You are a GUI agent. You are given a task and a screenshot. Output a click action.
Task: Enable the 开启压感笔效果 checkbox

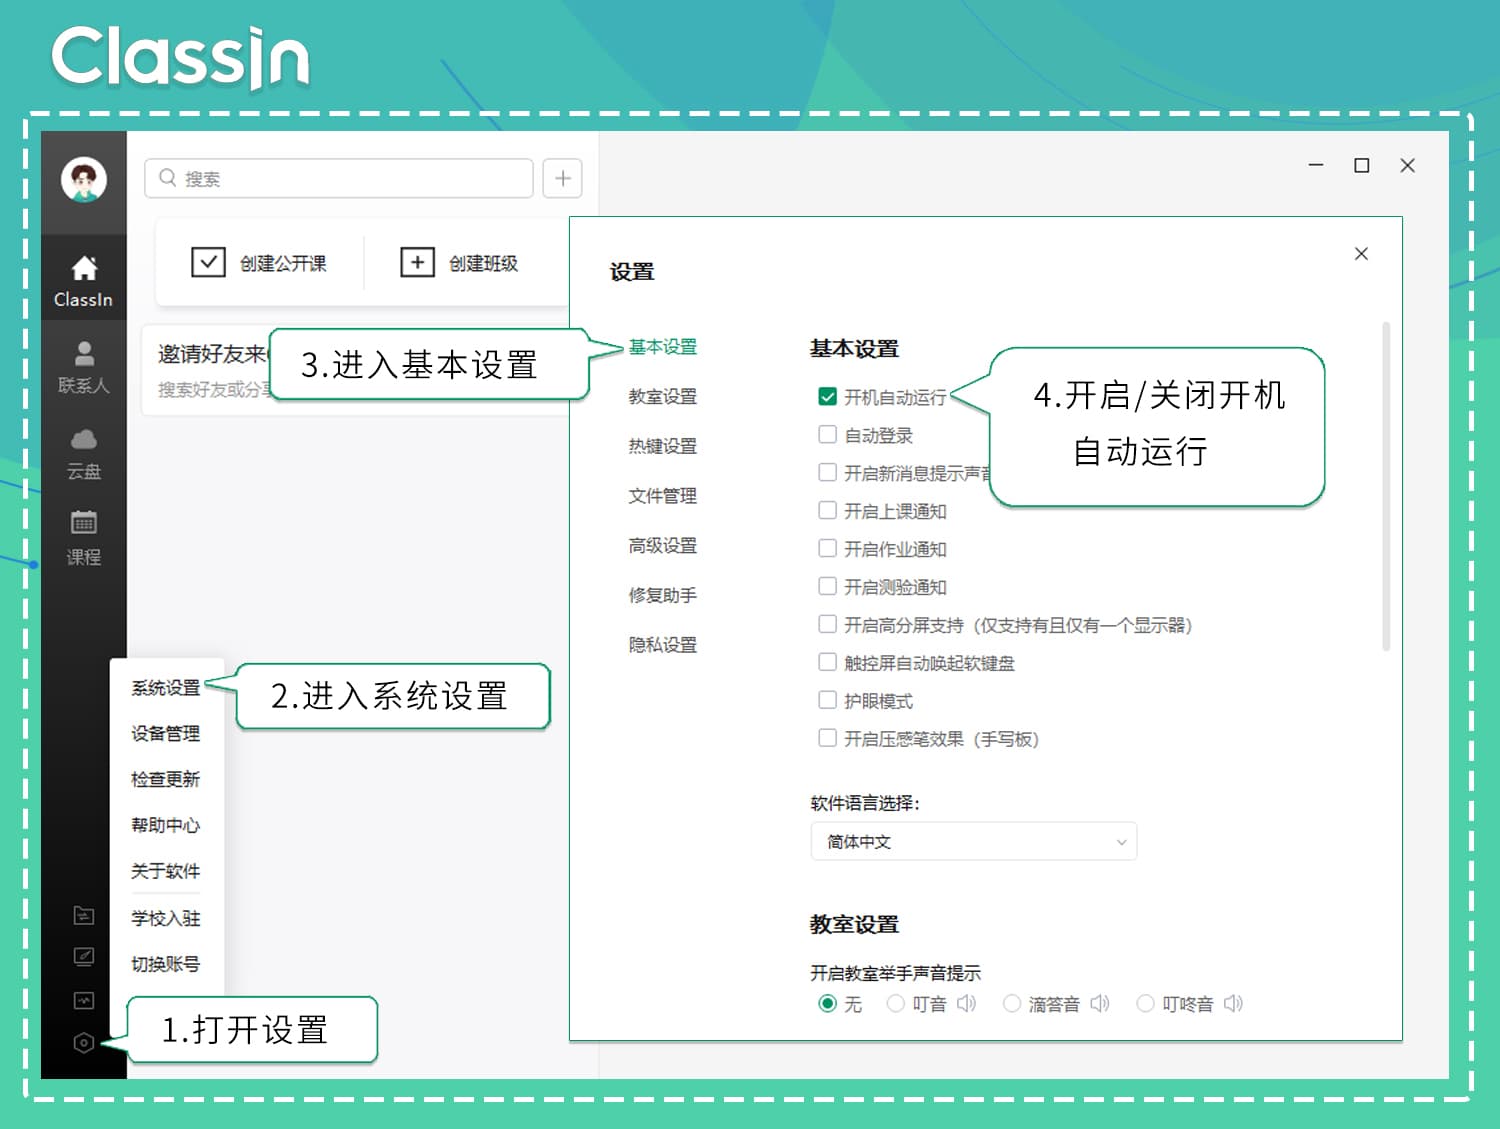pyautogui.click(x=827, y=738)
